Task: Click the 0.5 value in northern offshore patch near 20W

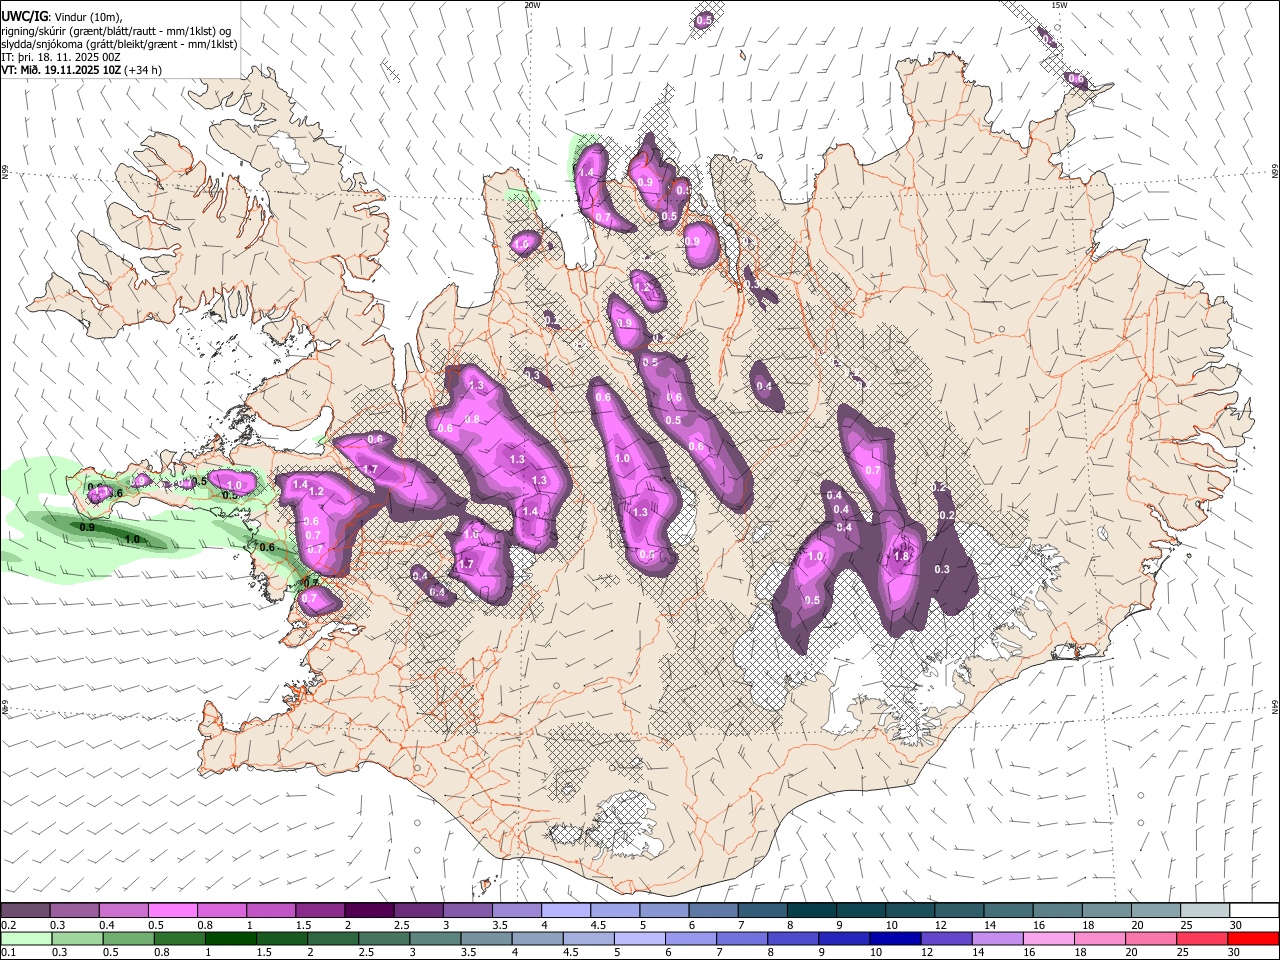Action: tap(704, 20)
